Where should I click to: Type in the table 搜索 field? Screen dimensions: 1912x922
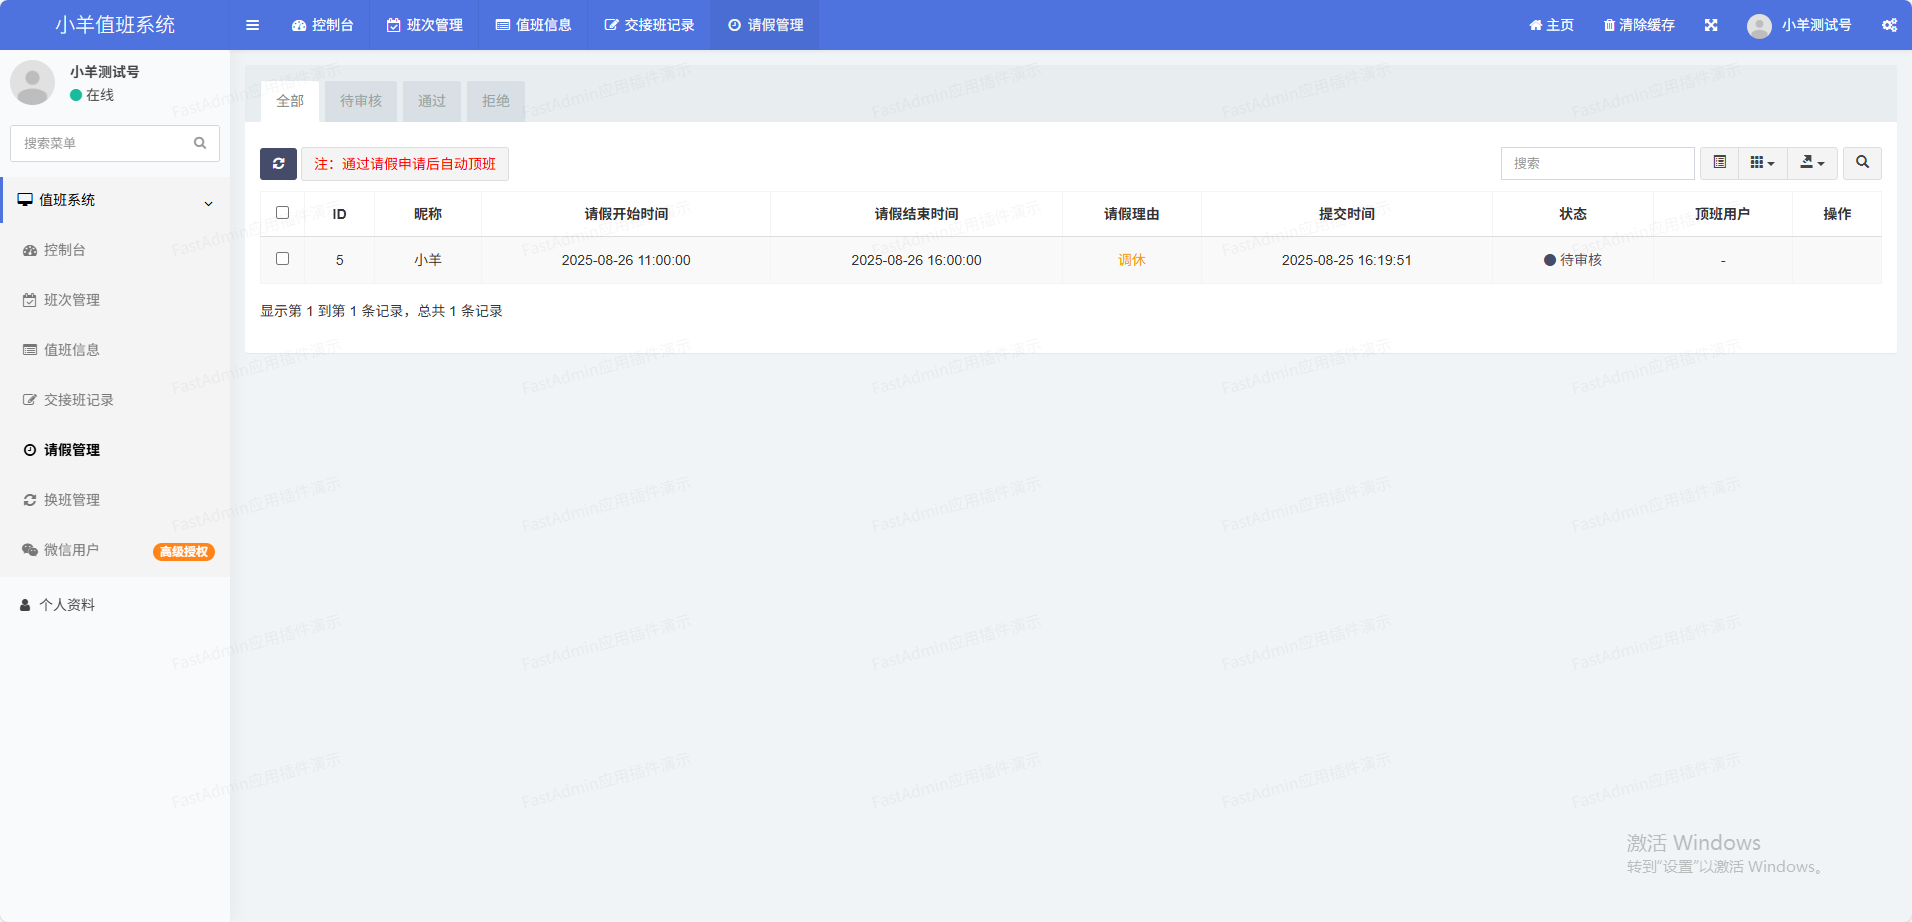tap(1596, 163)
